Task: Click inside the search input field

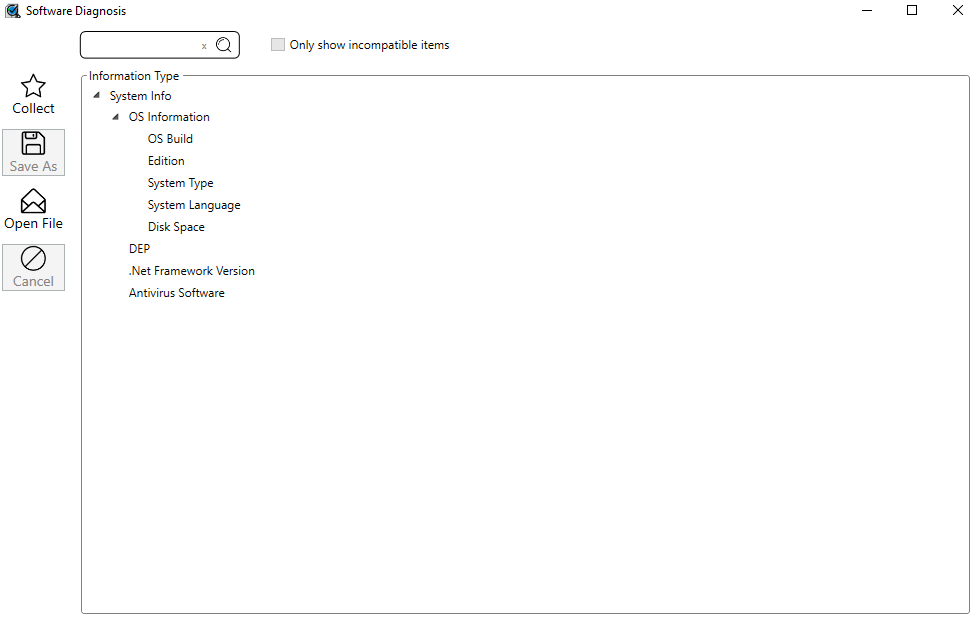Action: [140, 45]
